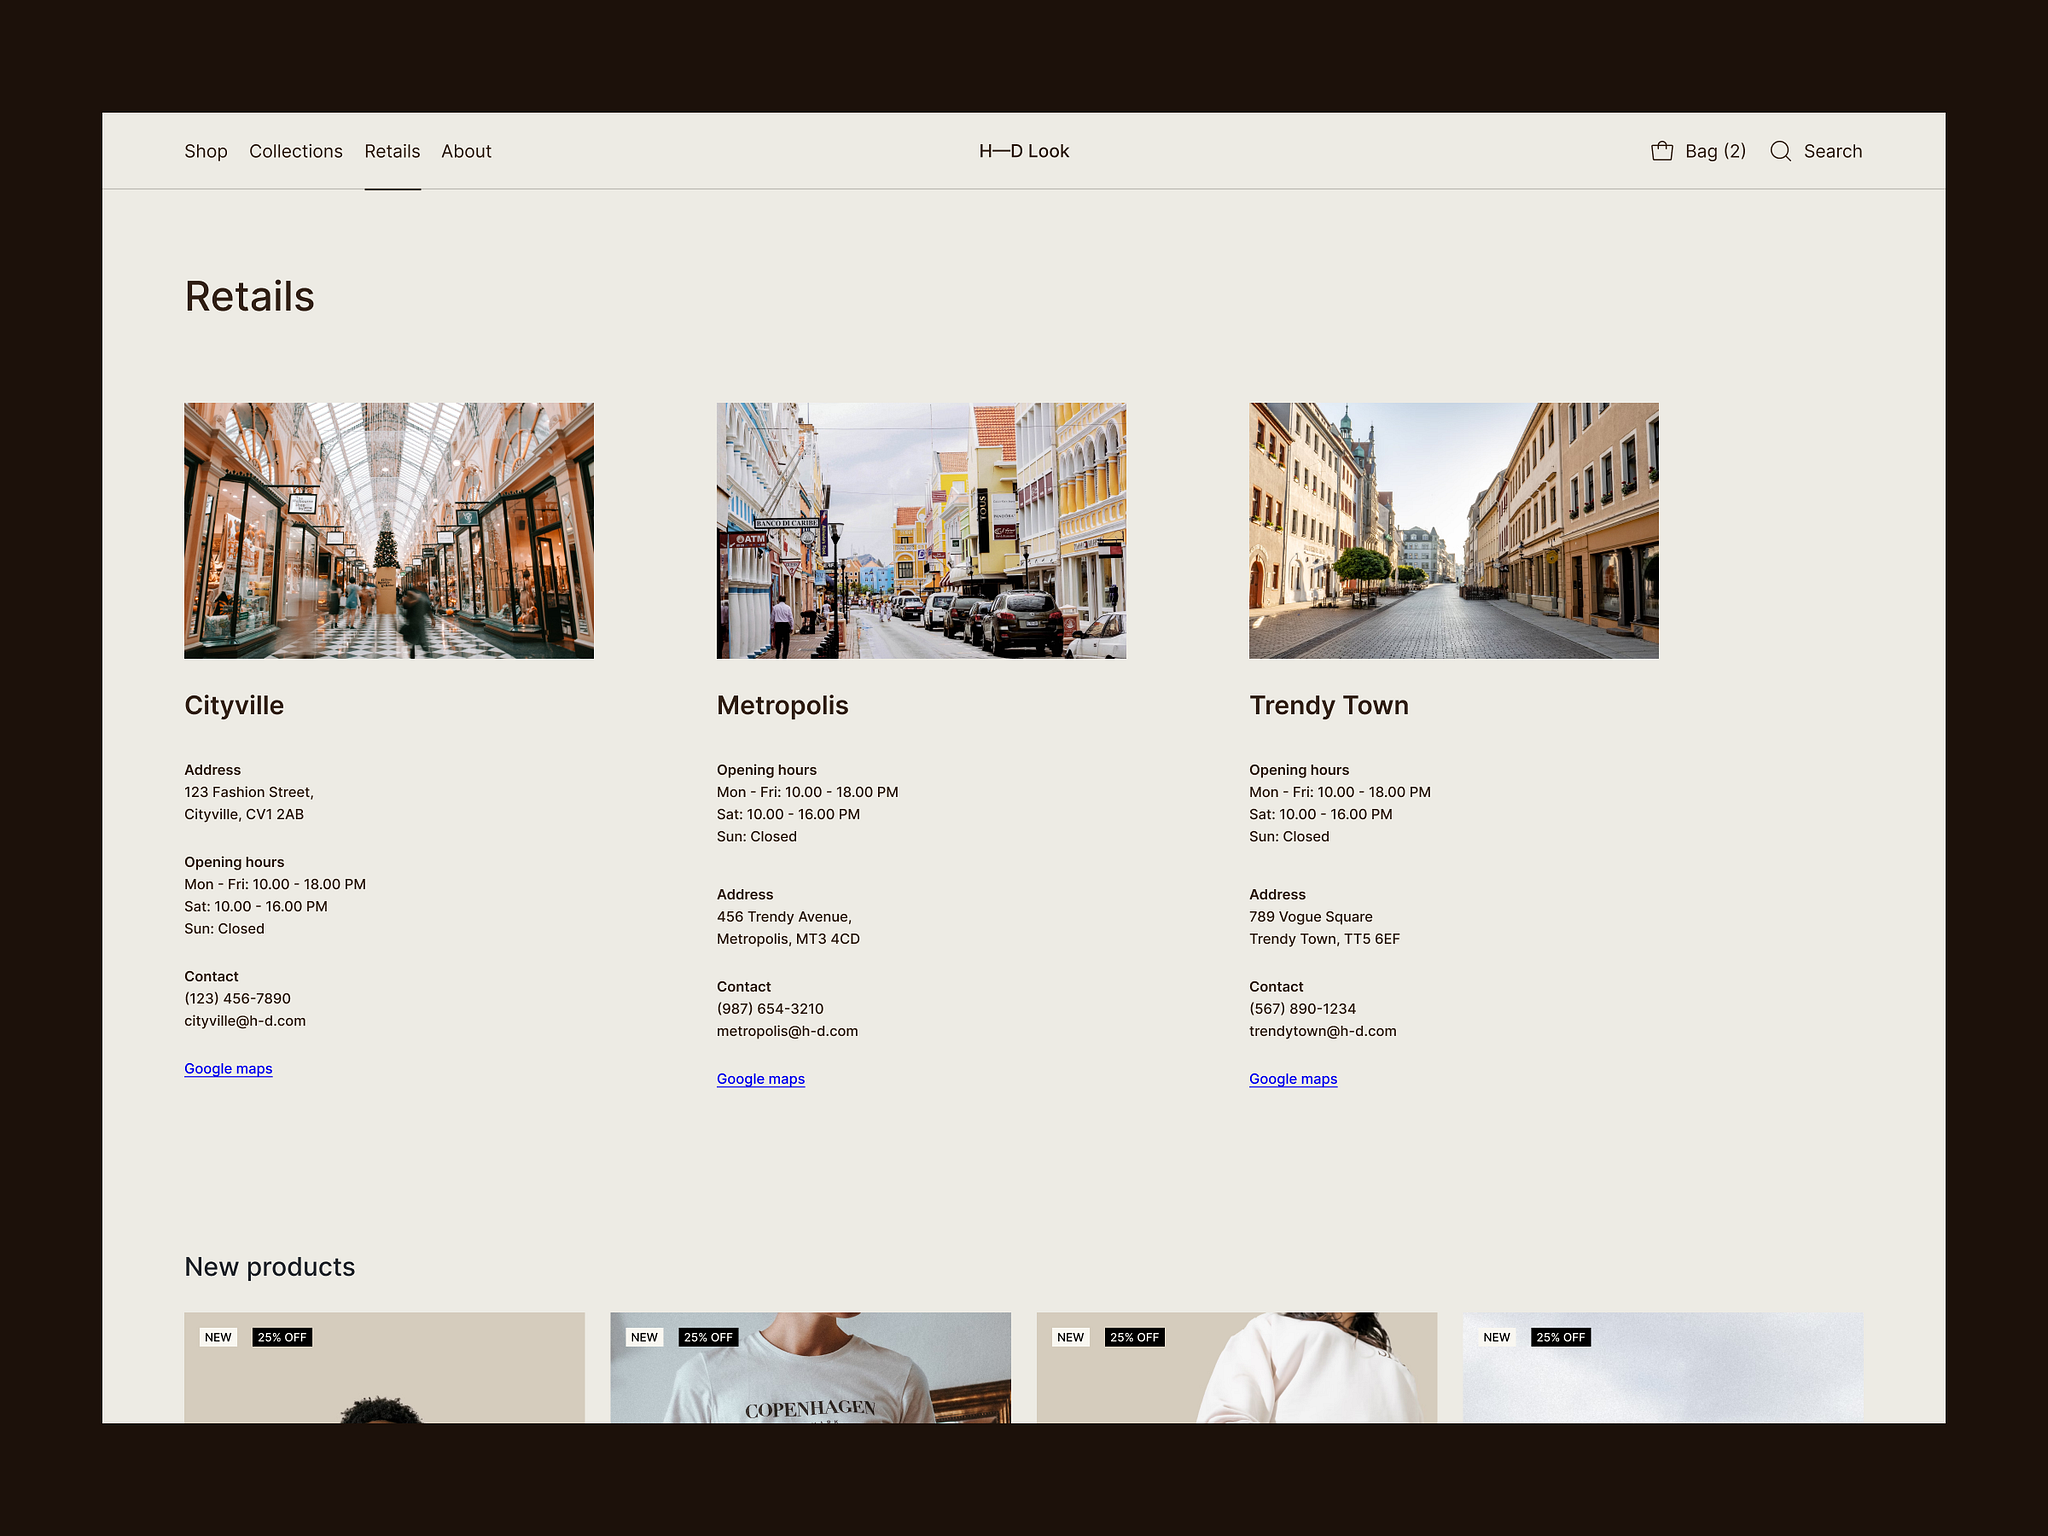Screen dimensions: 2048x1536
Task: Open Google maps for Metropolis store
Action: (x=760, y=1079)
